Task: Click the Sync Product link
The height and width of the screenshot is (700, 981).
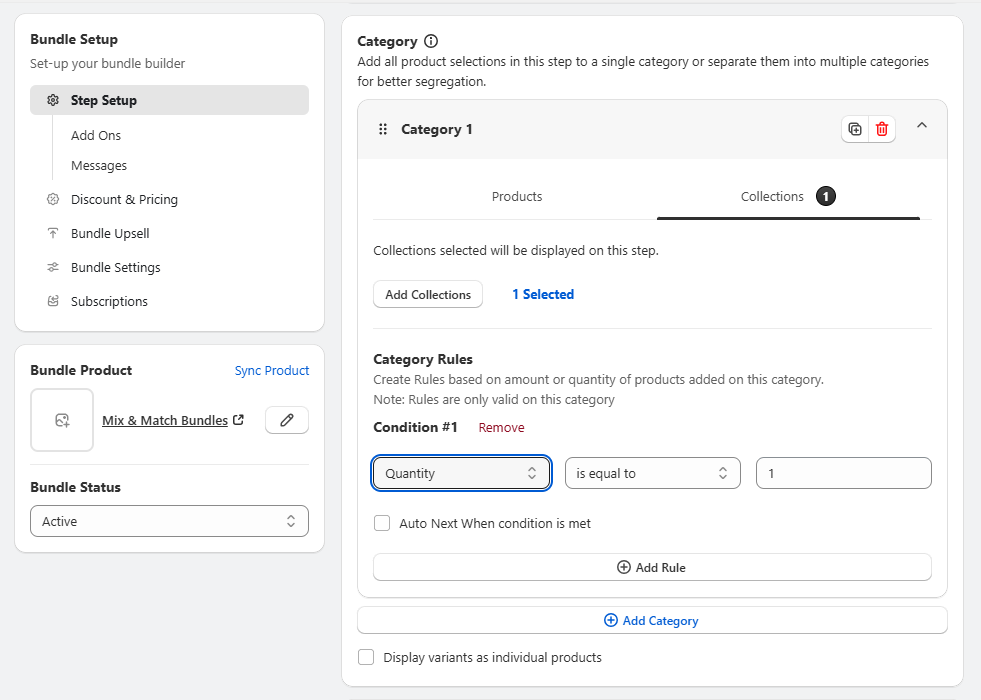Action: [272, 370]
